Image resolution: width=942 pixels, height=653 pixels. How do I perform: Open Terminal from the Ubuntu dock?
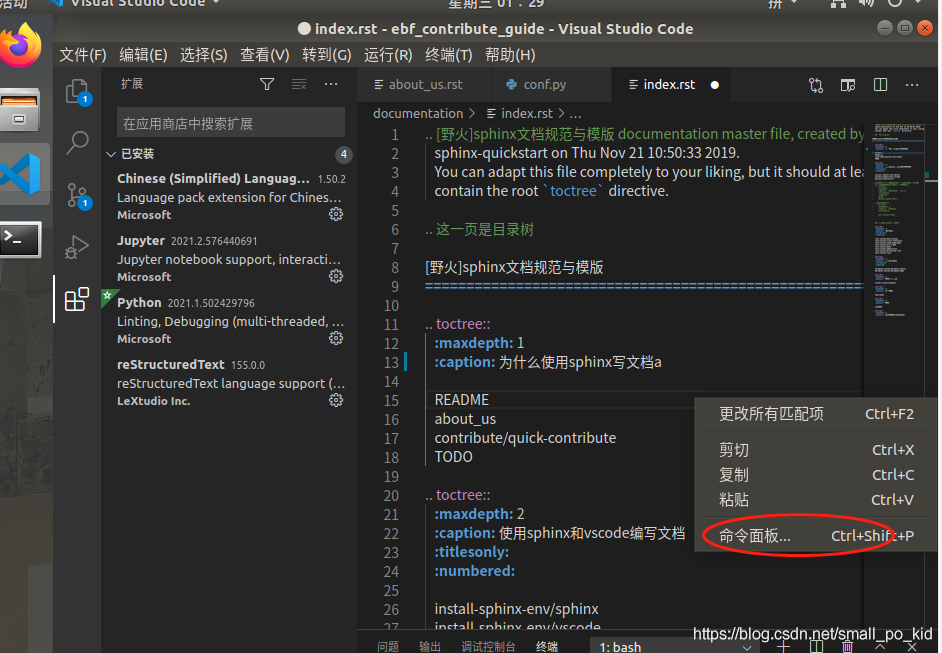[x=20, y=240]
